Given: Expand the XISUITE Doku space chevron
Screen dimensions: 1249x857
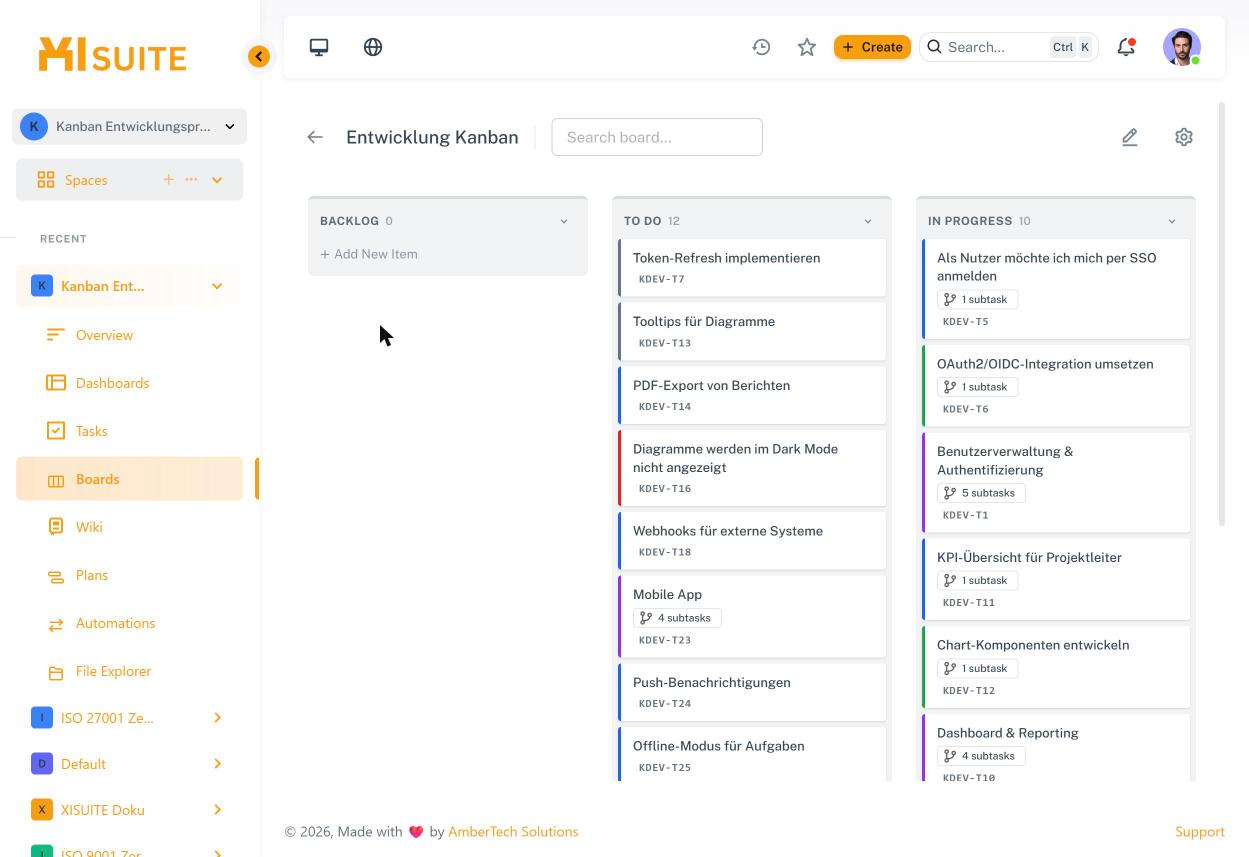Looking at the screenshot, I should tap(217, 810).
